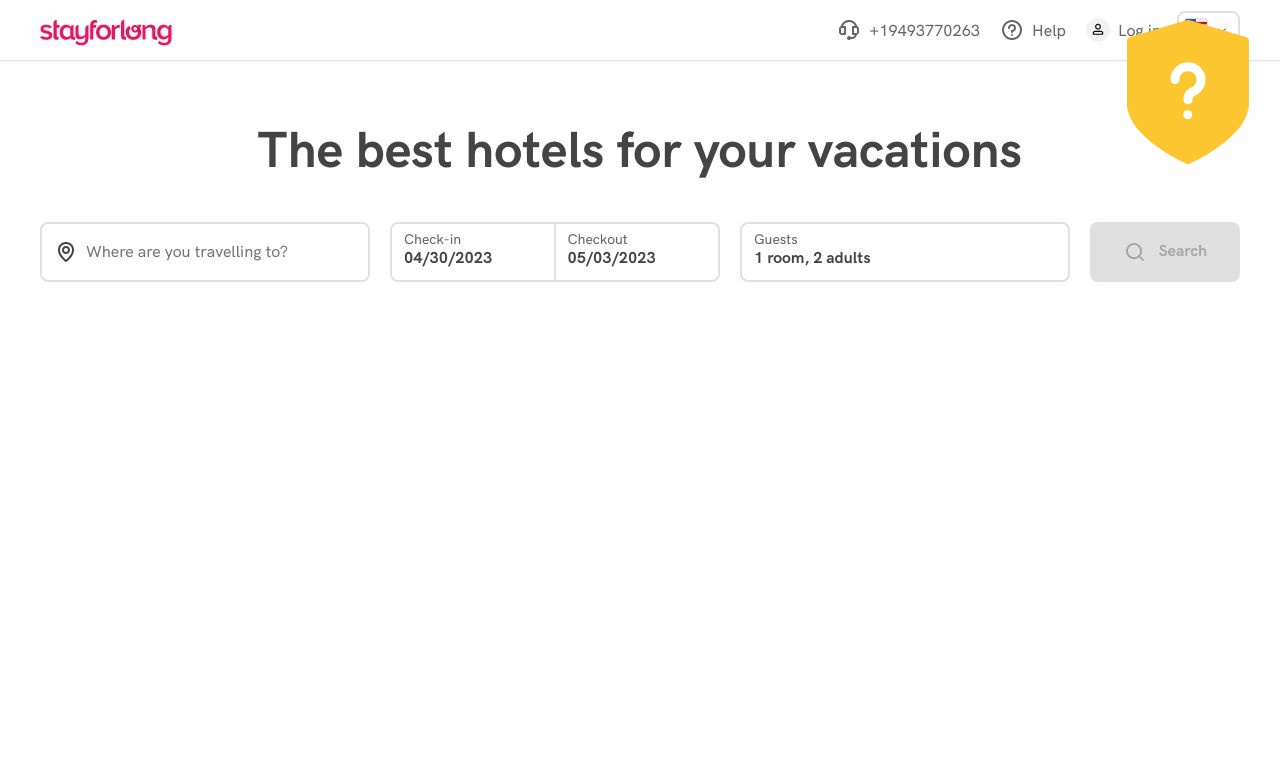1280x768 pixels.
Task: Click the Check-in label
Action: pyautogui.click(x=432, y=239)
